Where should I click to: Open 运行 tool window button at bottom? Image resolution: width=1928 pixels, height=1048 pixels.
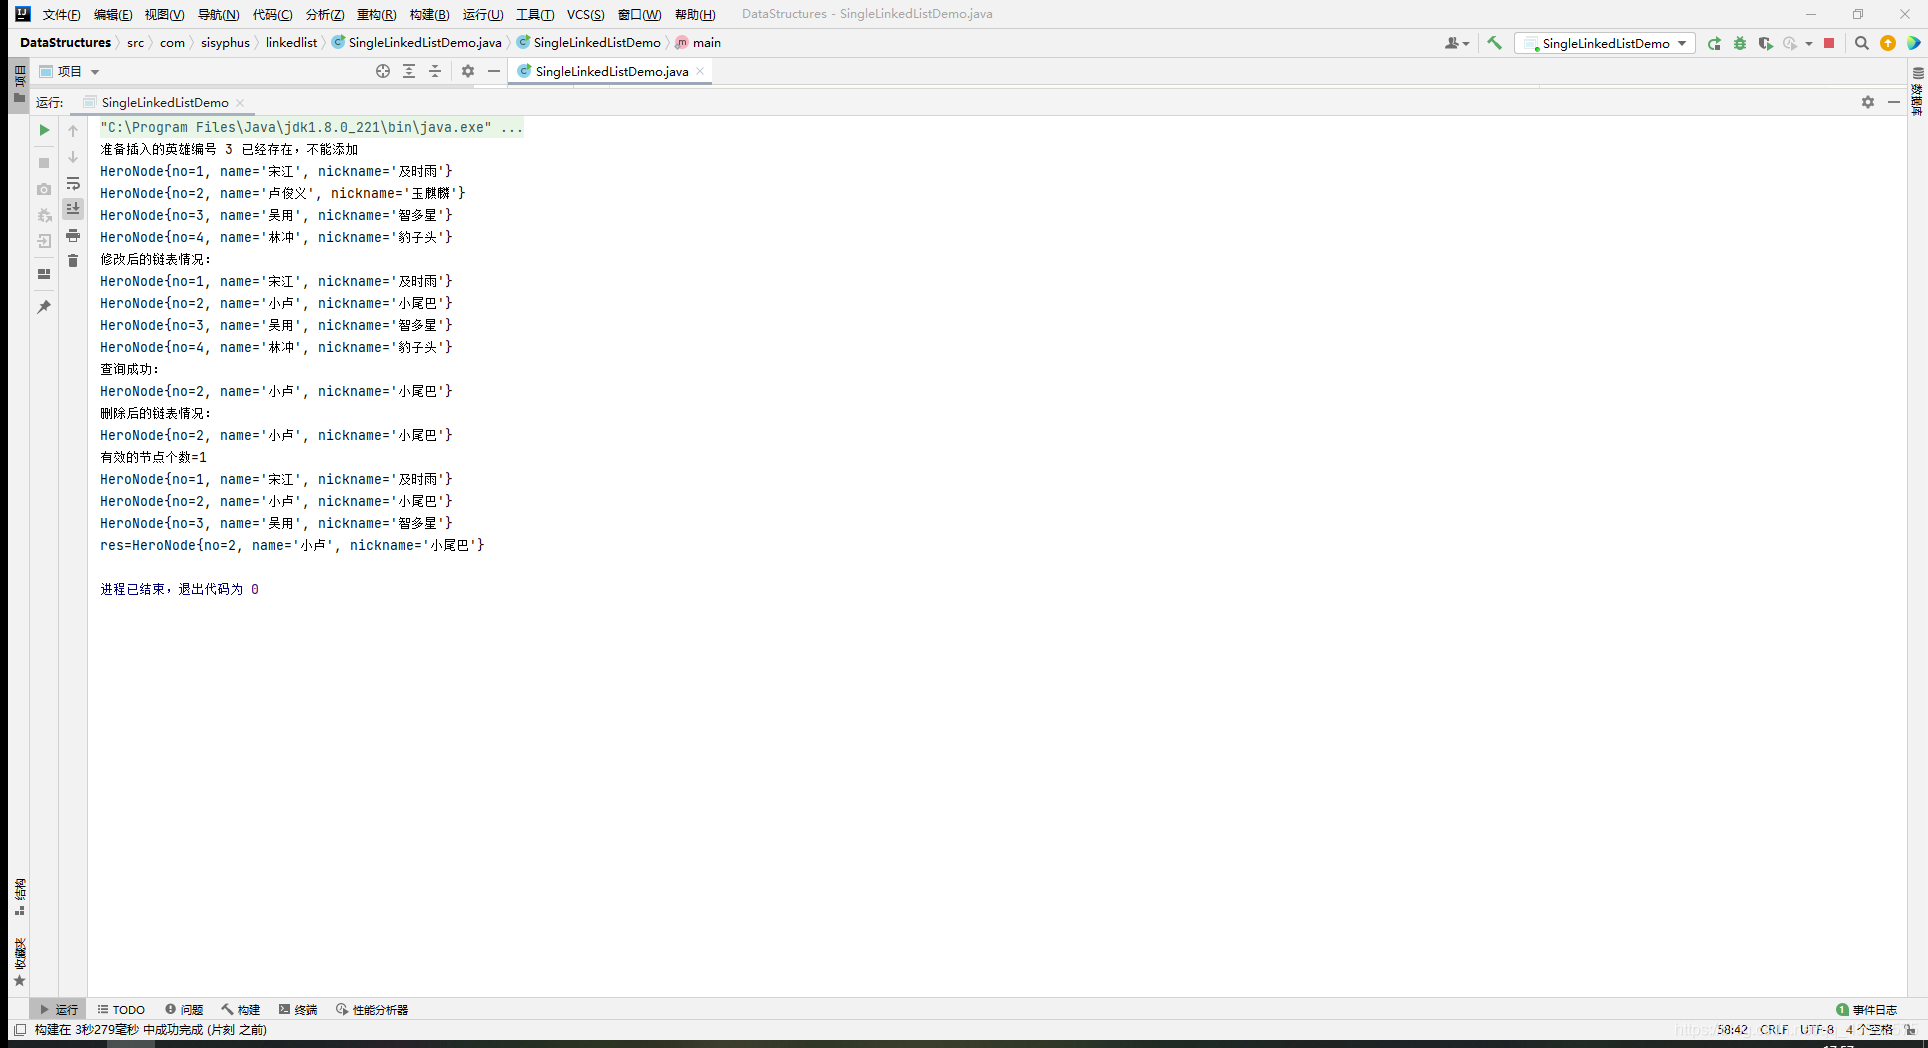(58, 1009)
